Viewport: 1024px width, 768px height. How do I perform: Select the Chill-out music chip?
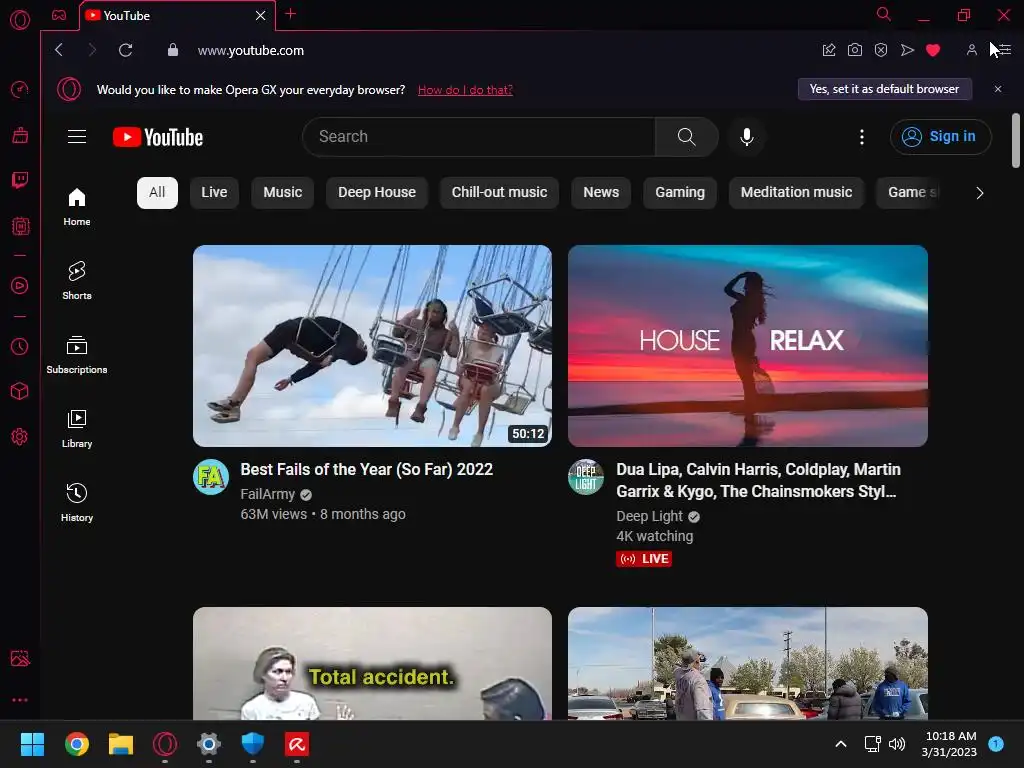point(500,193)
